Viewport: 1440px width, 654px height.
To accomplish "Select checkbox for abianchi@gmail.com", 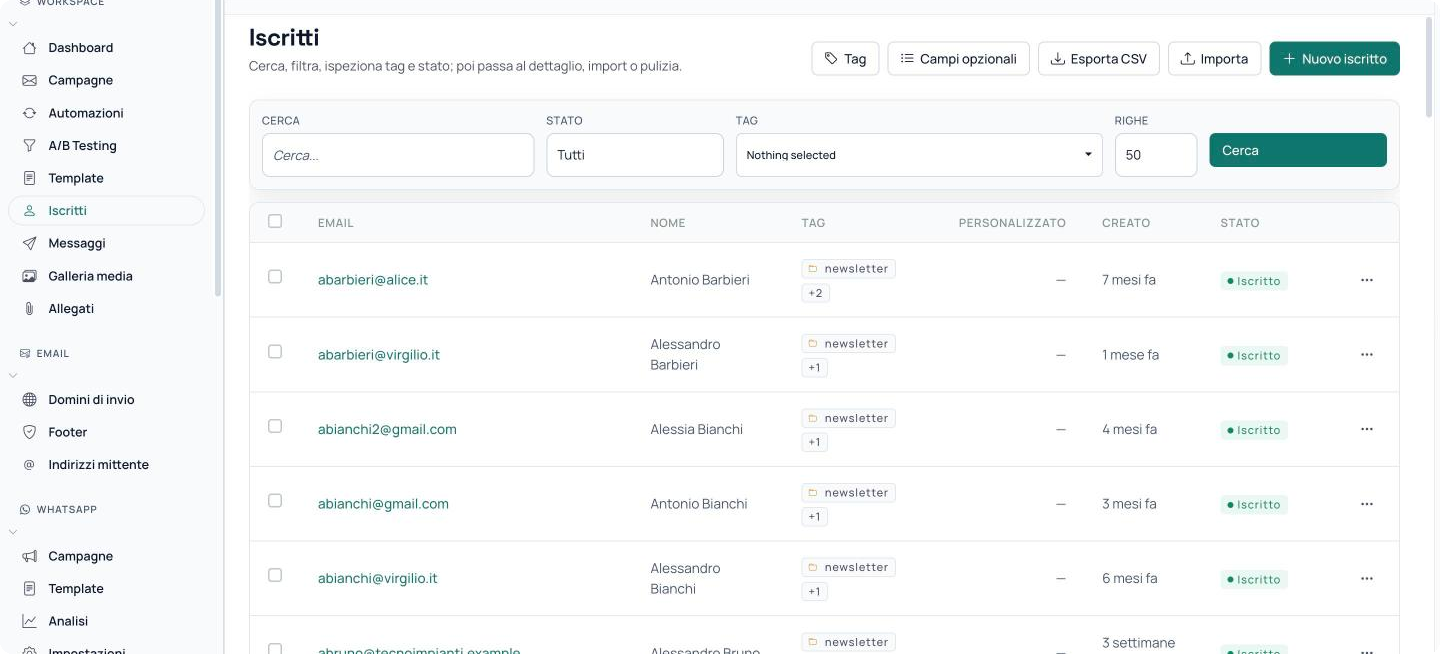I will tap(275, 501).
